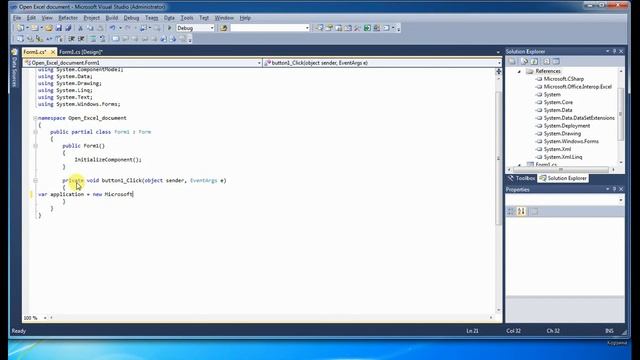The height and width of the screenshot is (360, 640).
Task: Open the Find combo box dropdown
Action: click(307, 28)
